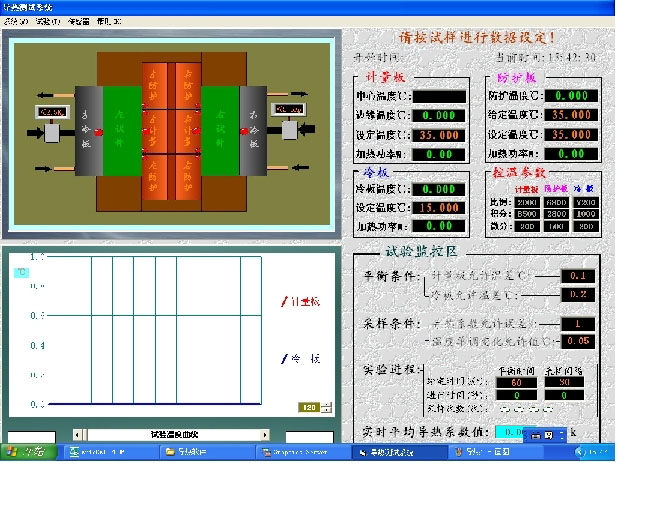Click the right pump box beside cold plate

290,130
